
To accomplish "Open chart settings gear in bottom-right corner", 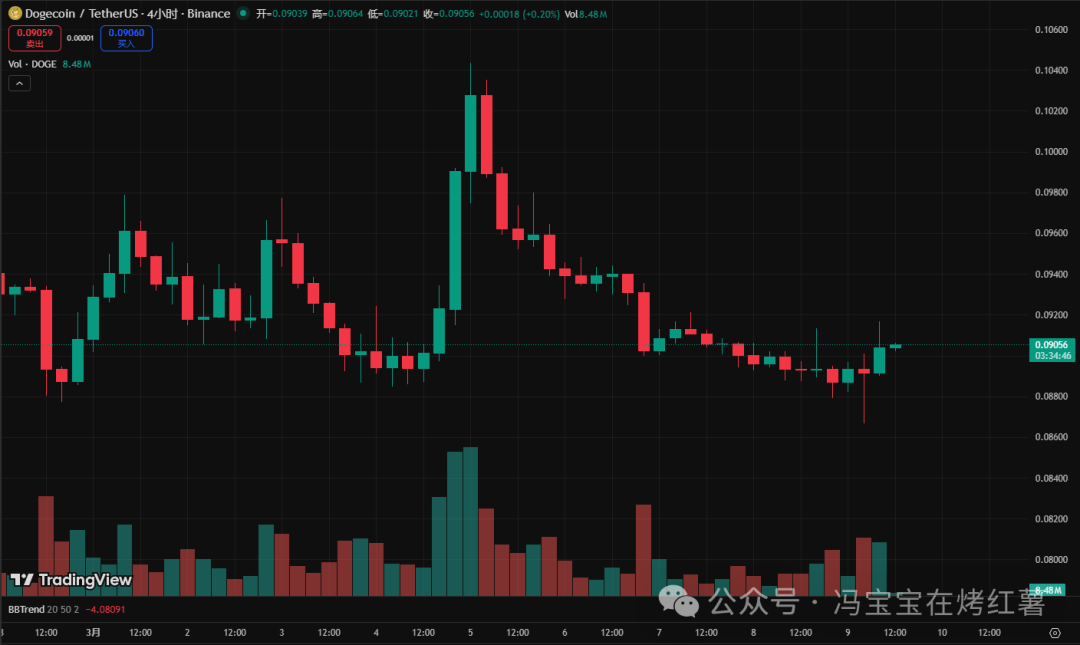I will (1054, 632).
